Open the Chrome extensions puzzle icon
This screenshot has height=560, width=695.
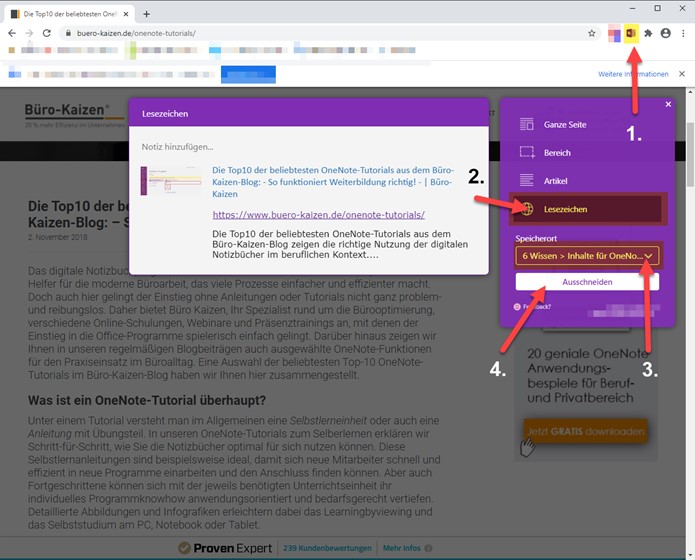tap(648, 33)
